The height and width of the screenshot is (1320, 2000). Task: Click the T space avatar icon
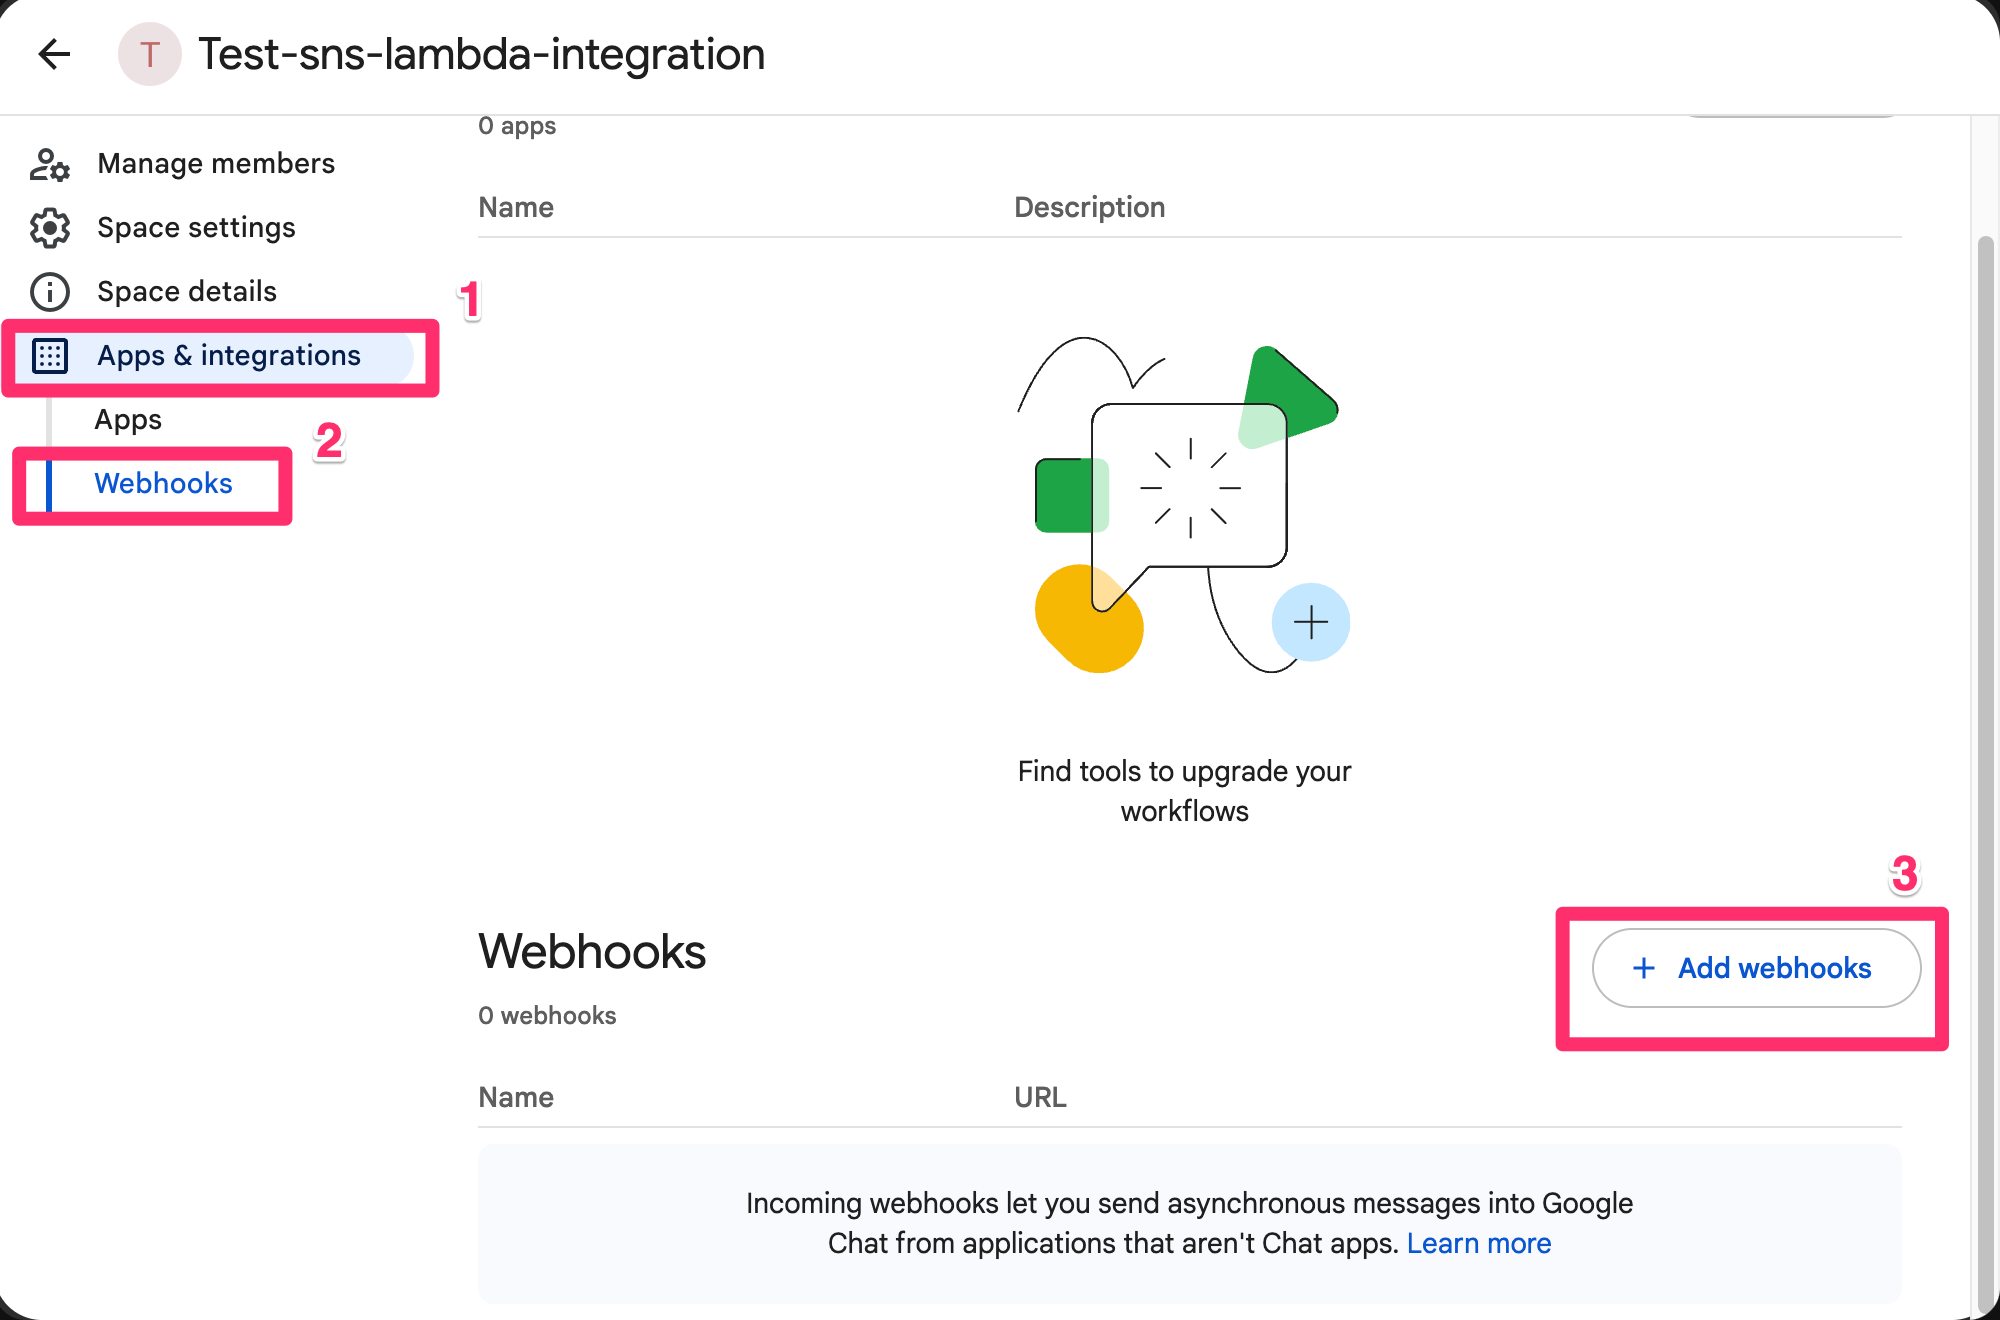(x=150, y=54)
